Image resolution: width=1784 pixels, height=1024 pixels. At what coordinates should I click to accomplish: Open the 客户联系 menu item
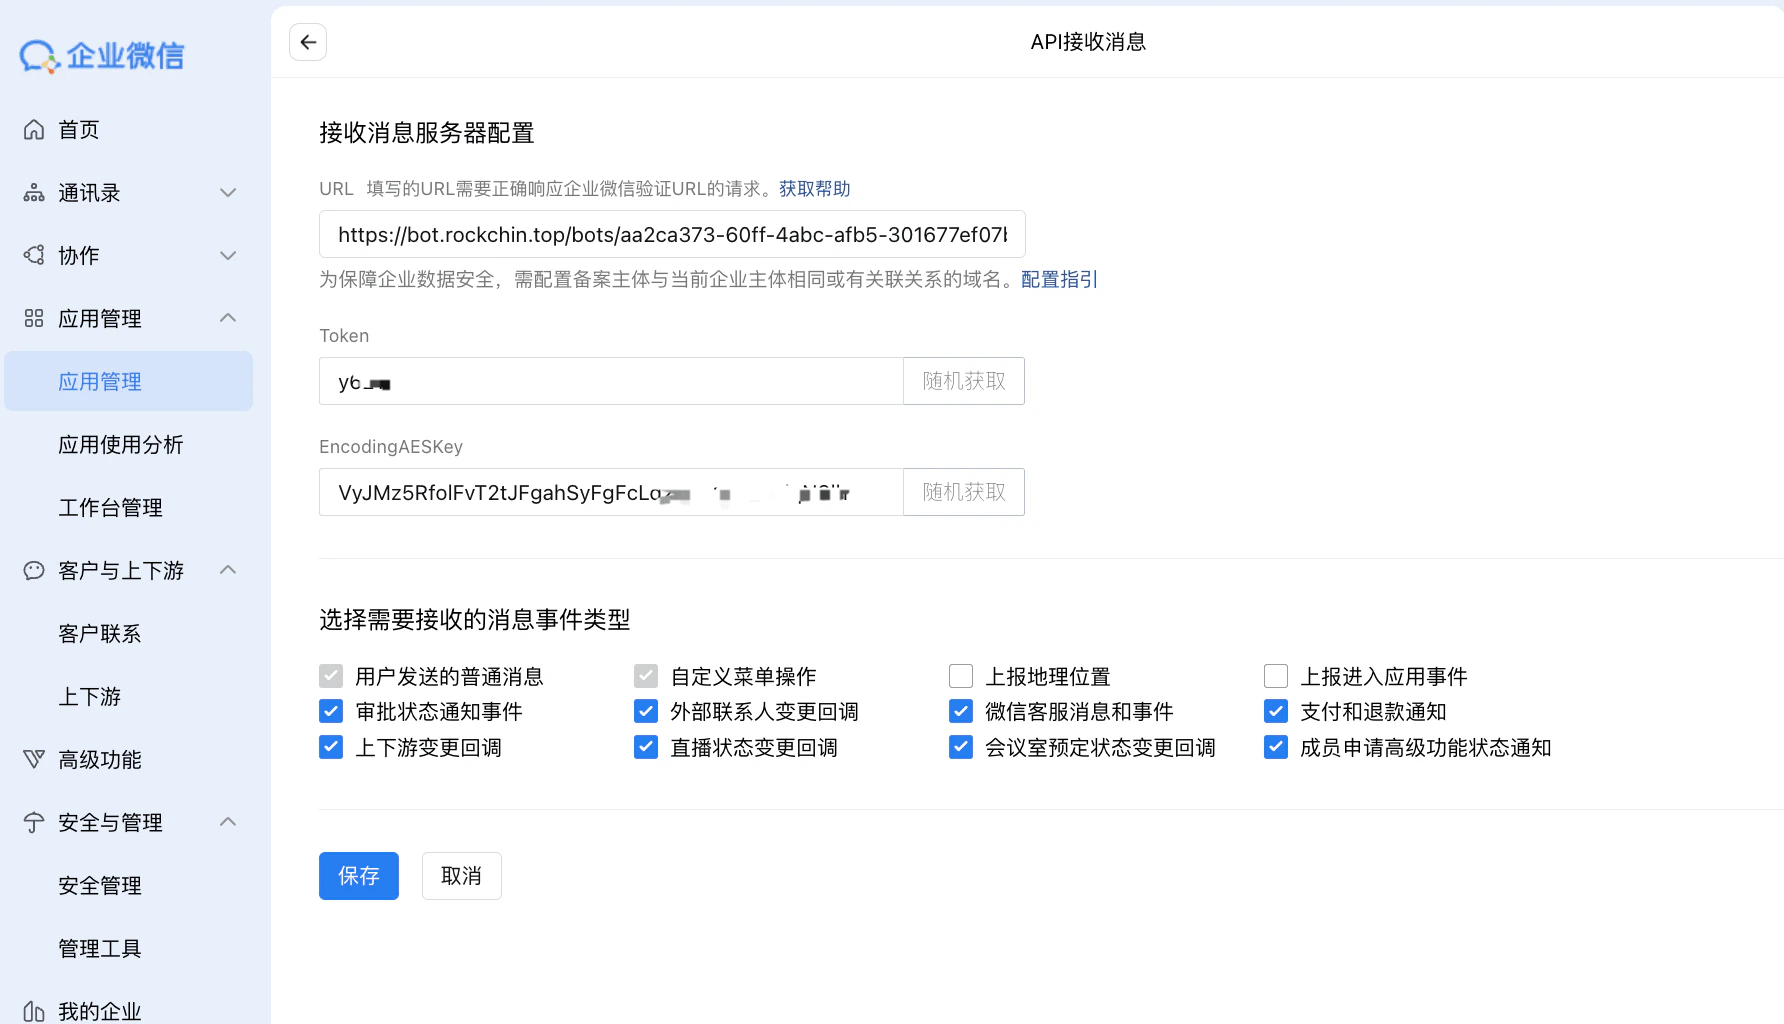[99, 633]
